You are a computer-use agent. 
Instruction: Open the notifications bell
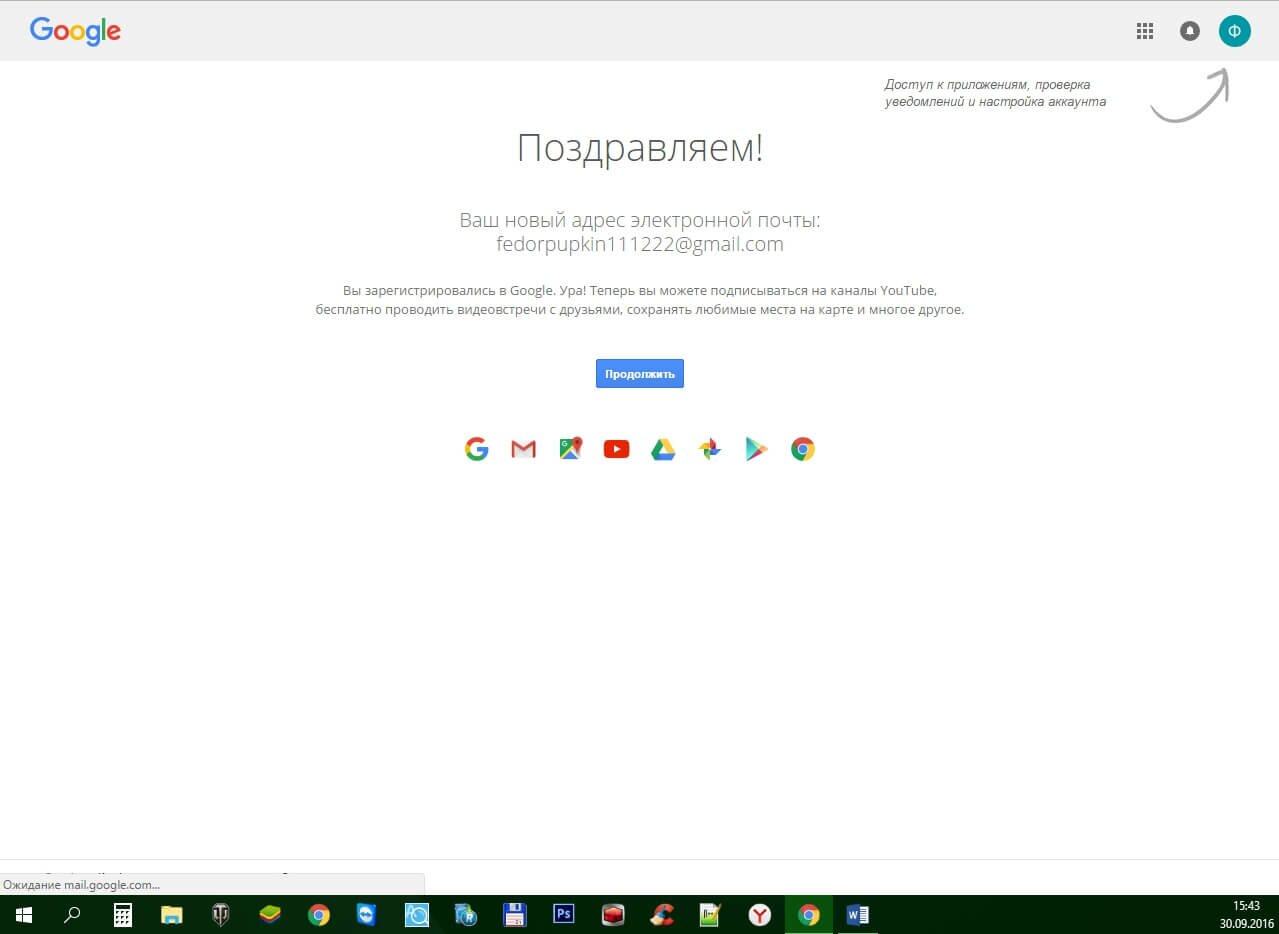(1189, 31)
